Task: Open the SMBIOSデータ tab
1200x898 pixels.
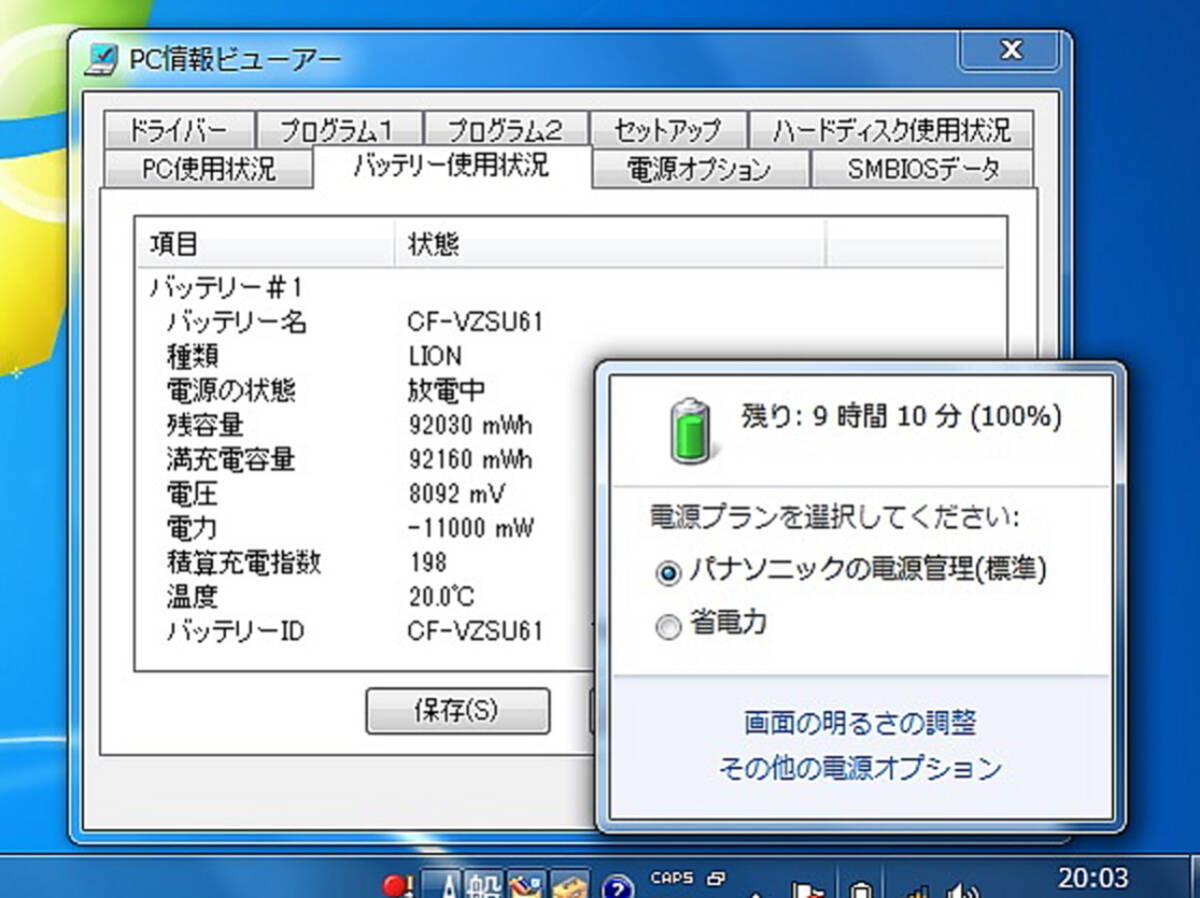Action: [x=922, y=169]
